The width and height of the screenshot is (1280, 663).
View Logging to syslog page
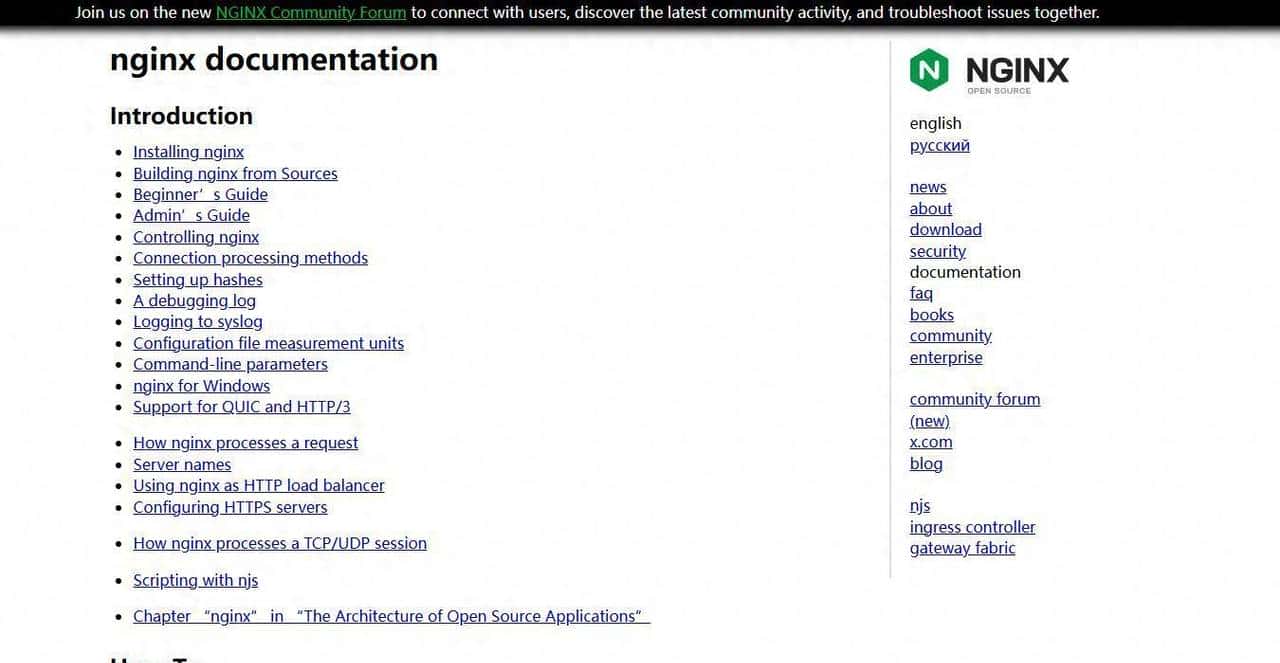(197, 321)
